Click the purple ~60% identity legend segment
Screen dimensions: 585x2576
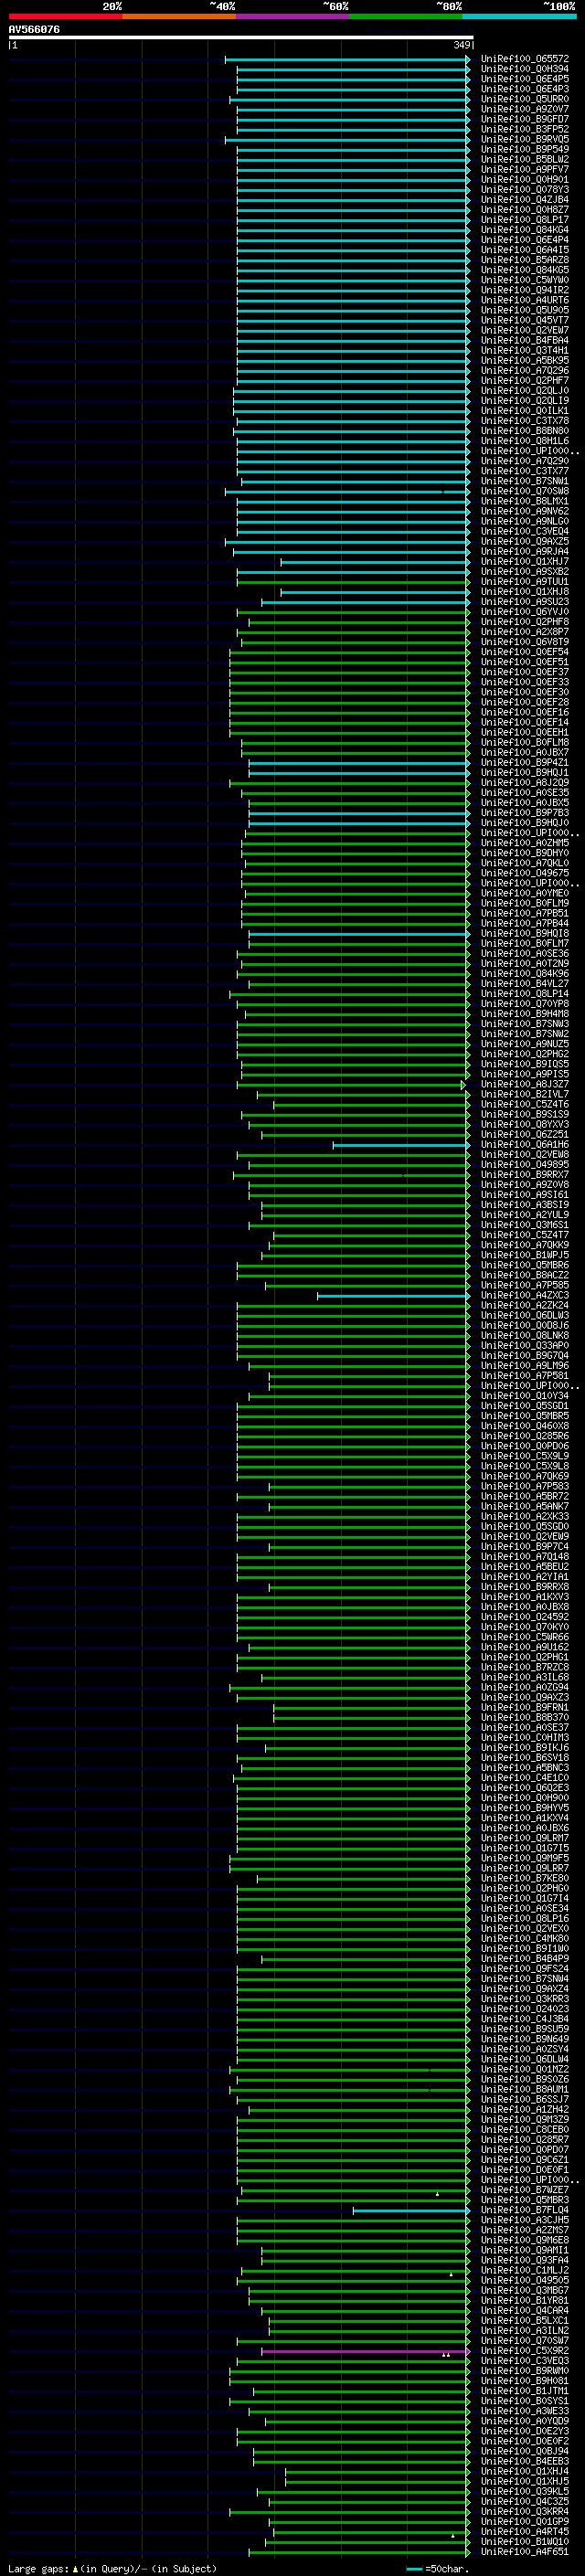pos(292,17)
